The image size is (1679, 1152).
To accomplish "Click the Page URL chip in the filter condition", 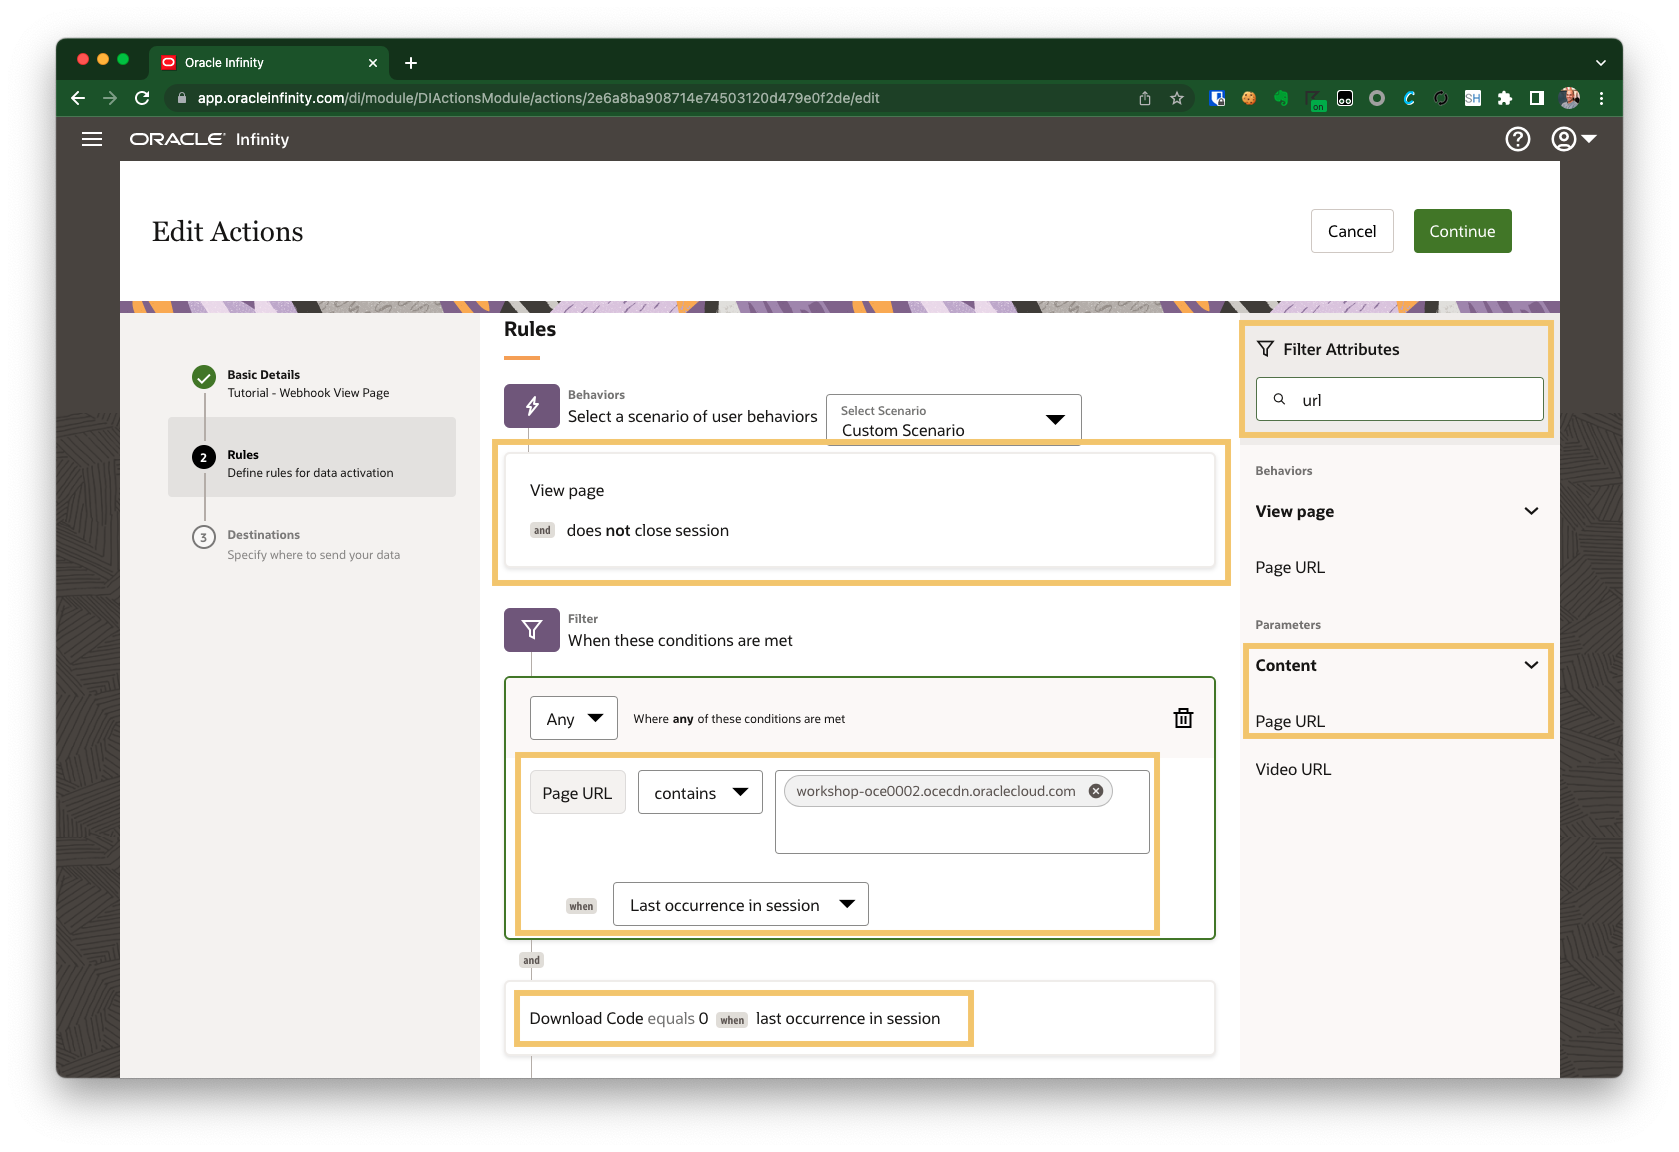I will [577, 792].
